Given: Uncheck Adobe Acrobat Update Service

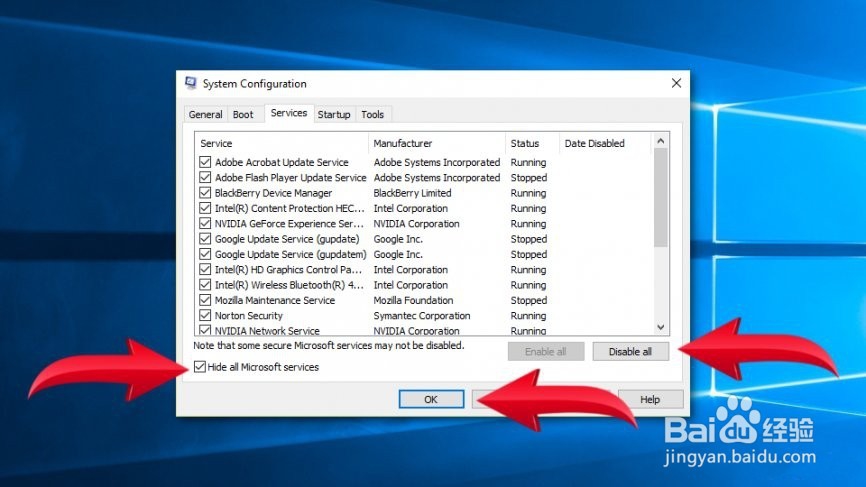Looking at the screenshot, I should point(205,162).
